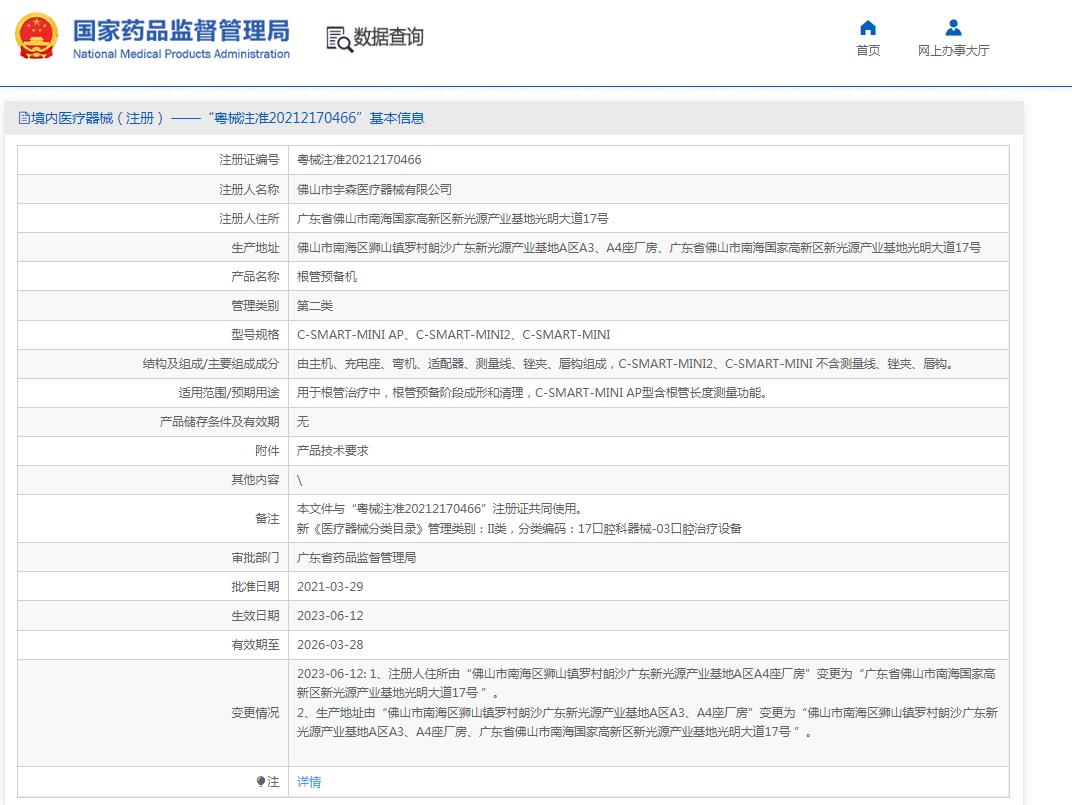
Task: Click the 生效日期 label
Action: pyautogui.click(x=255, y=616)
